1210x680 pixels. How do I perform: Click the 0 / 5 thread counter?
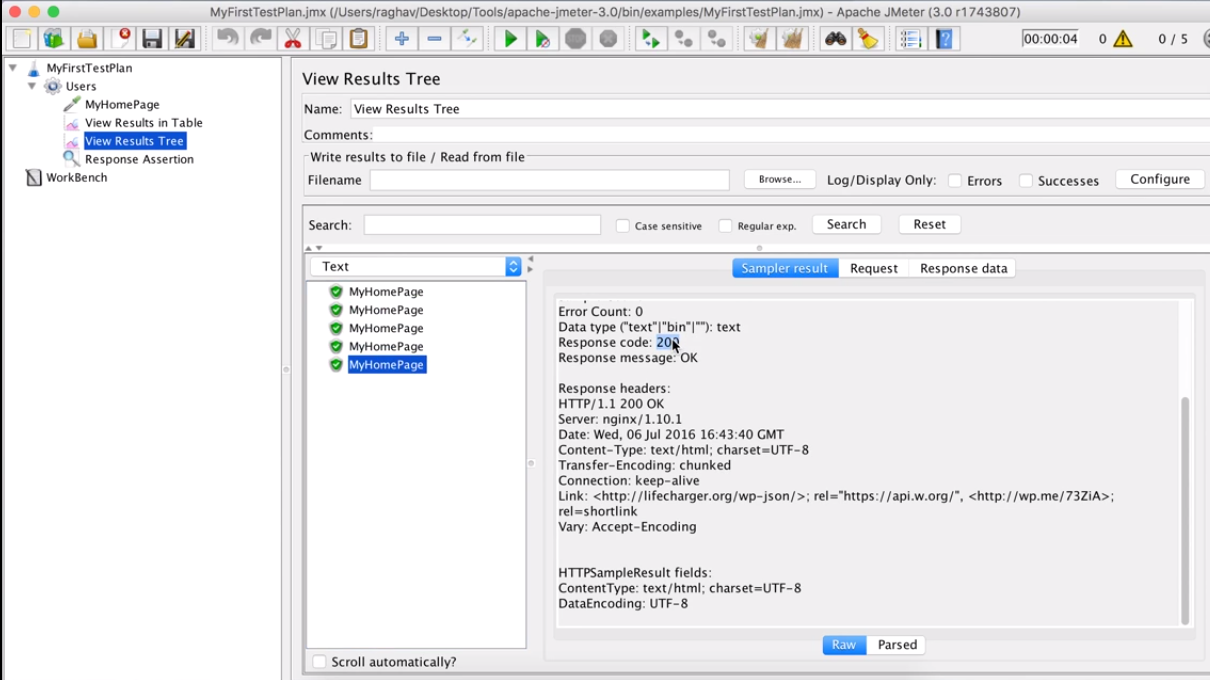point(1173,39)
